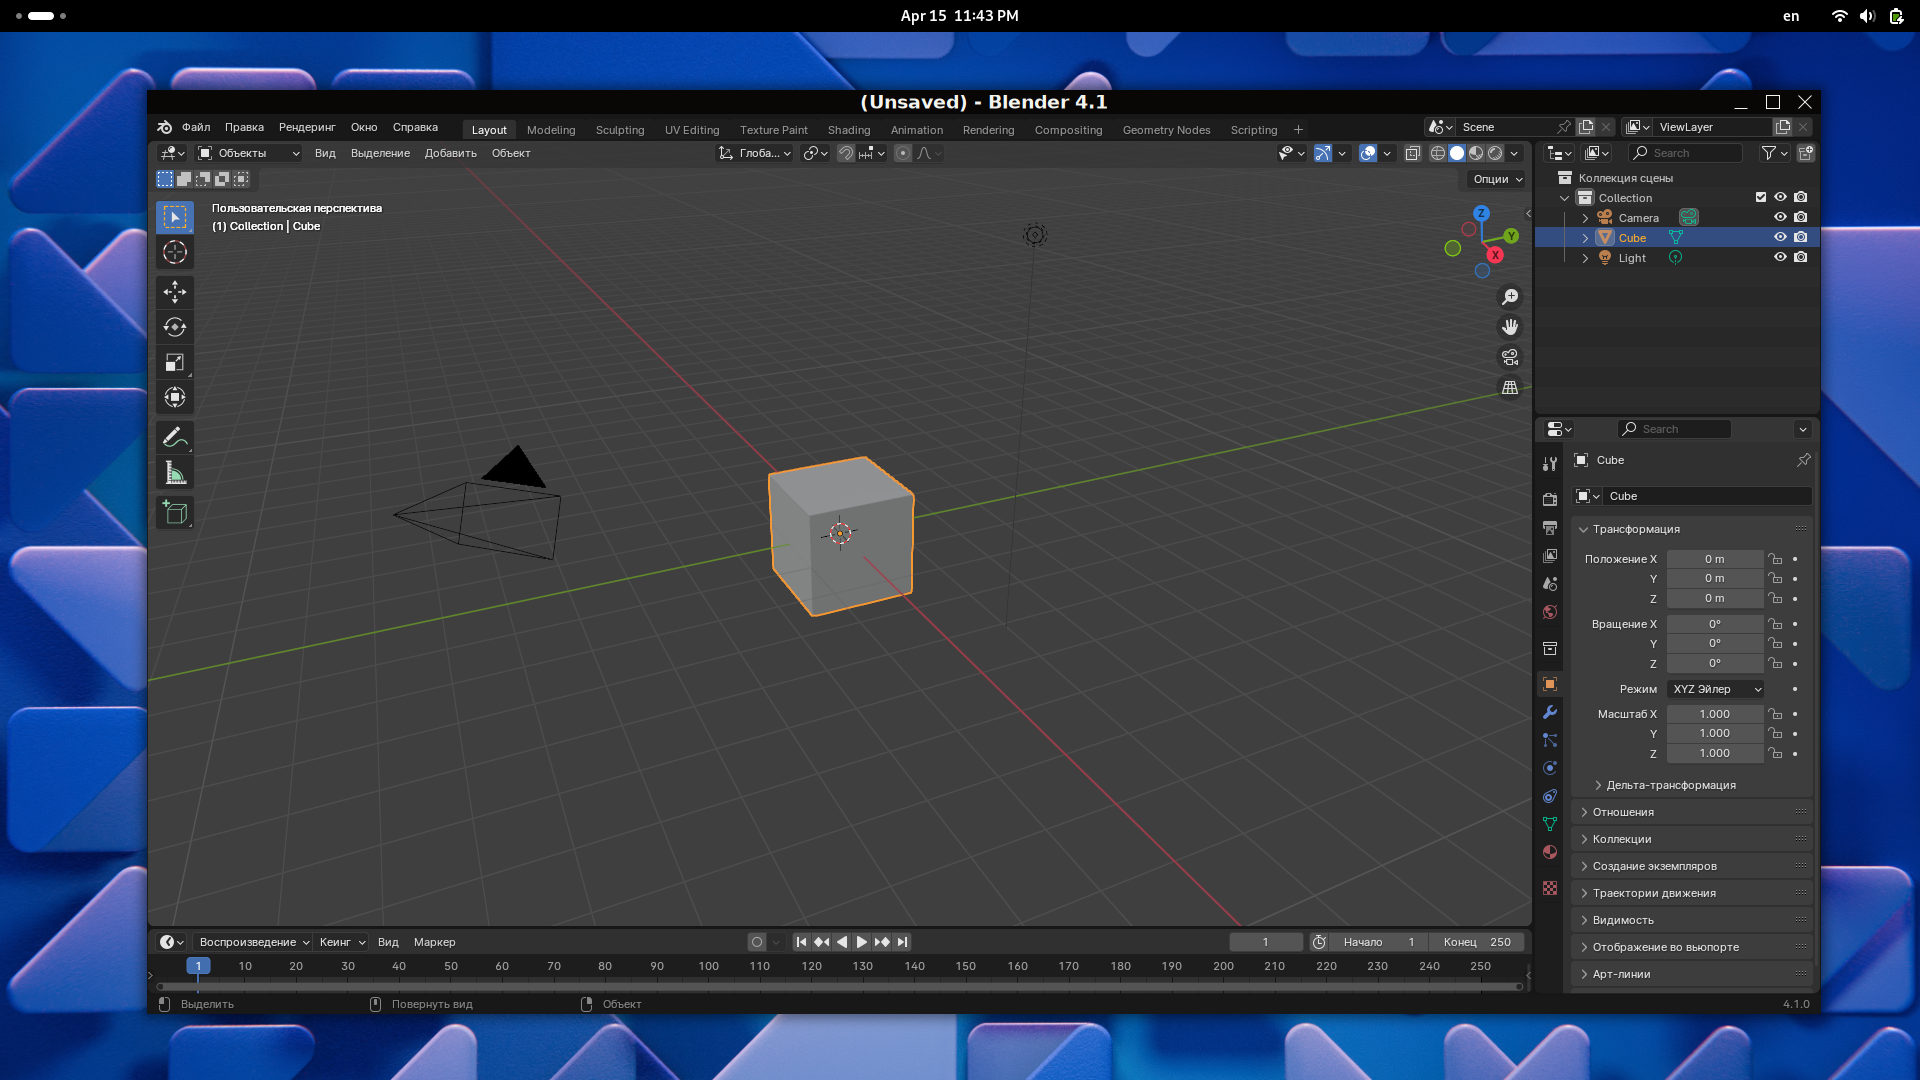
Task: Switch to Scripting workspace tab
Action: point(1254,130)
